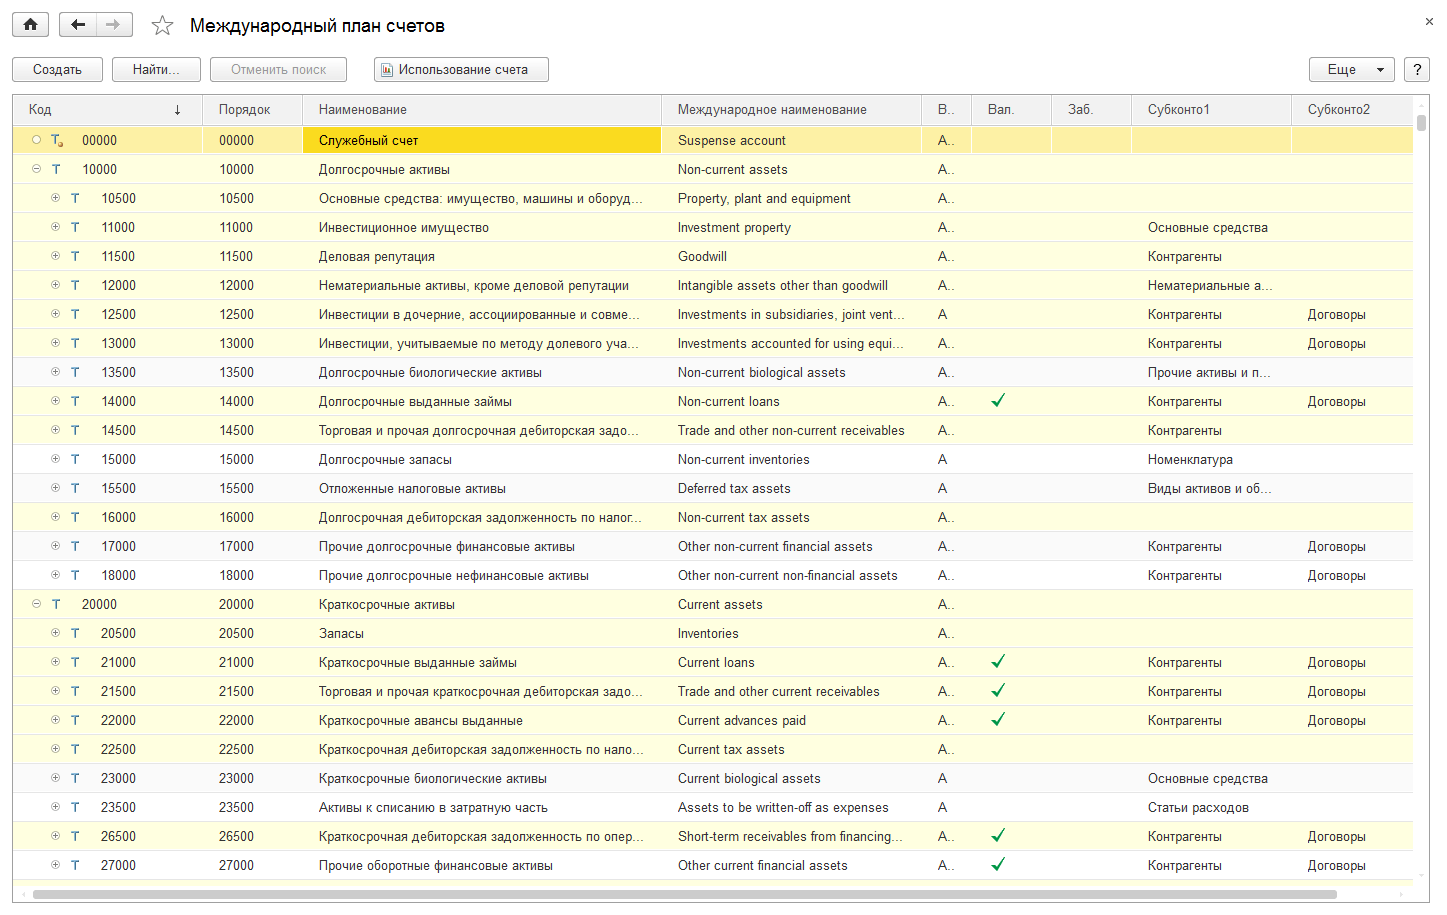Click the Home icon button
The image size is (1447, 915).
click(x=31, y=25)
